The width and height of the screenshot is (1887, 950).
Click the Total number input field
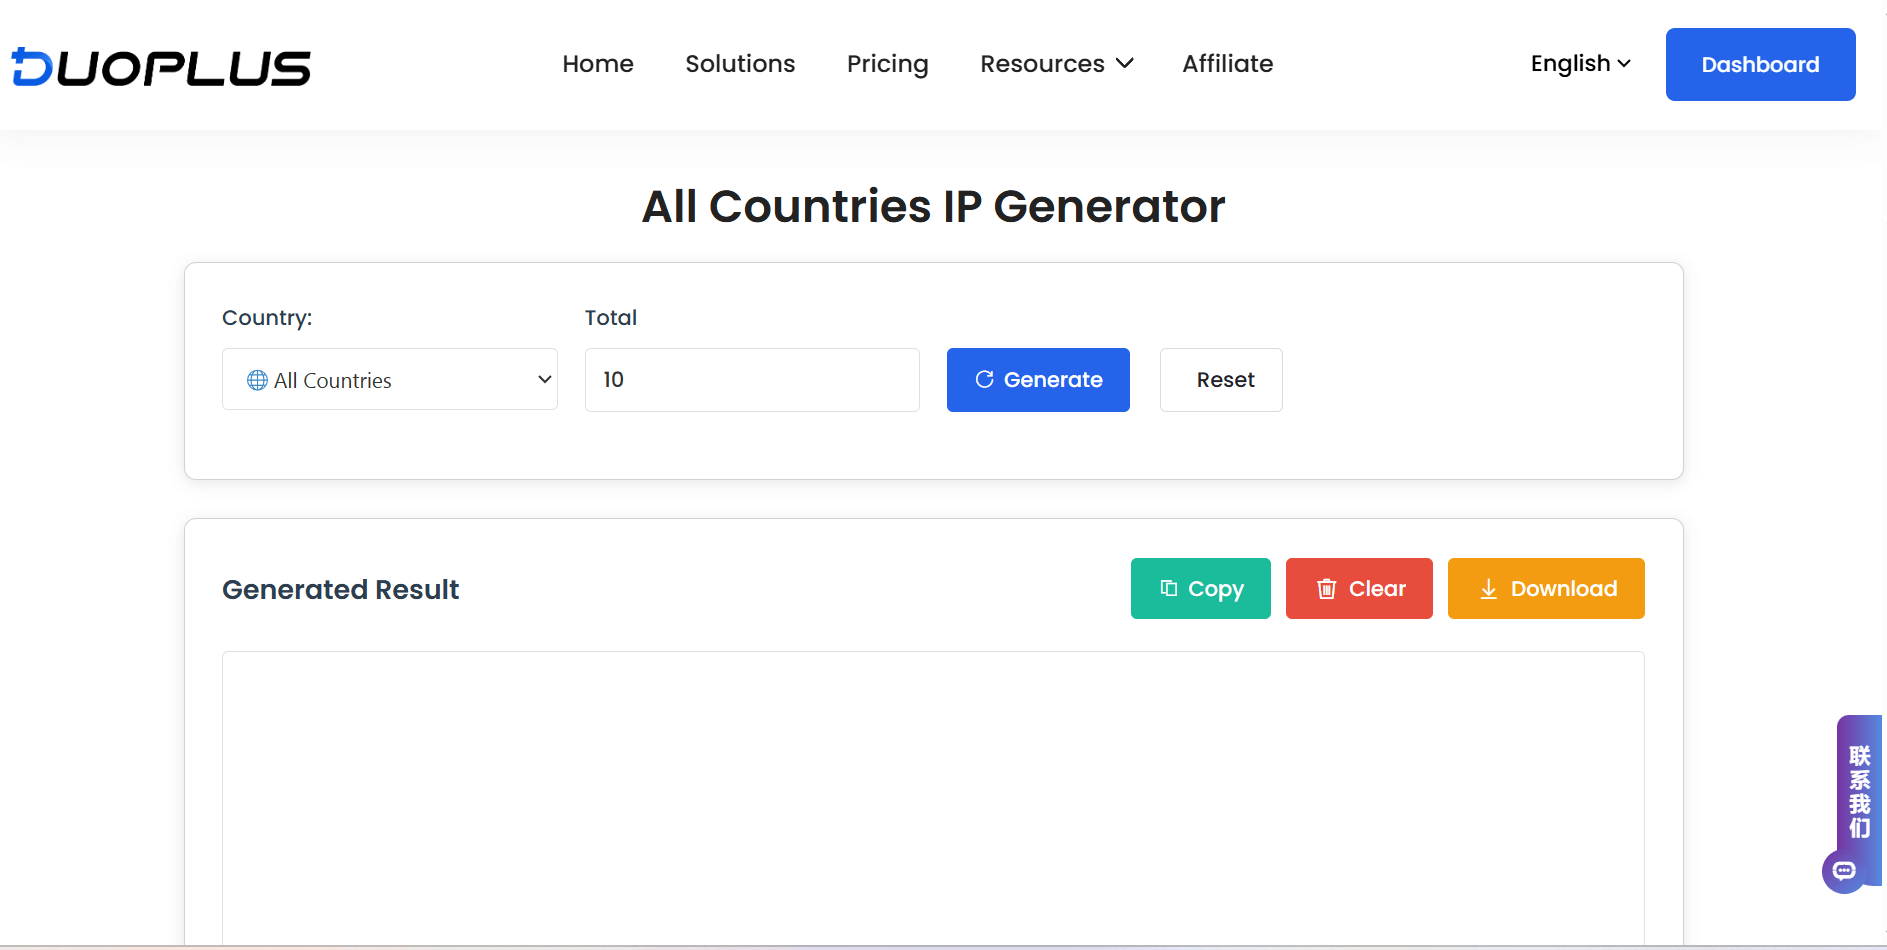(x=752, y=380)
